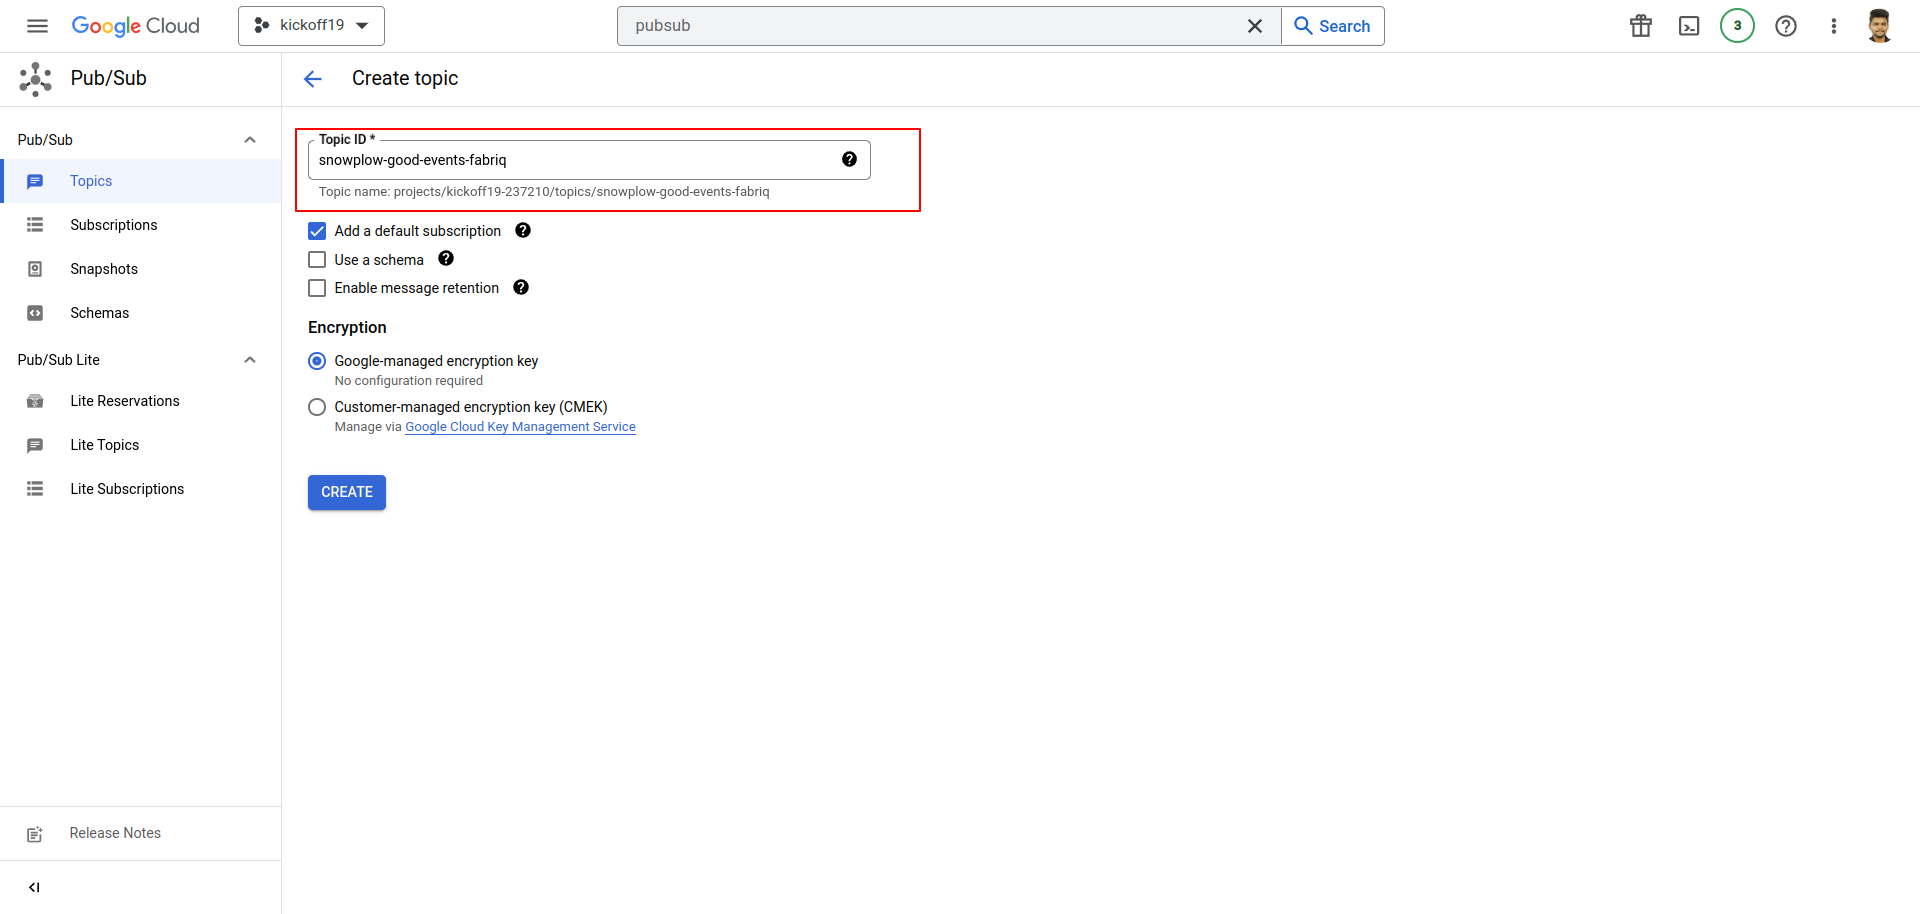Click the Topics sidebar icon
This screenshot has height=914, width=1920.
pos(35,181)
